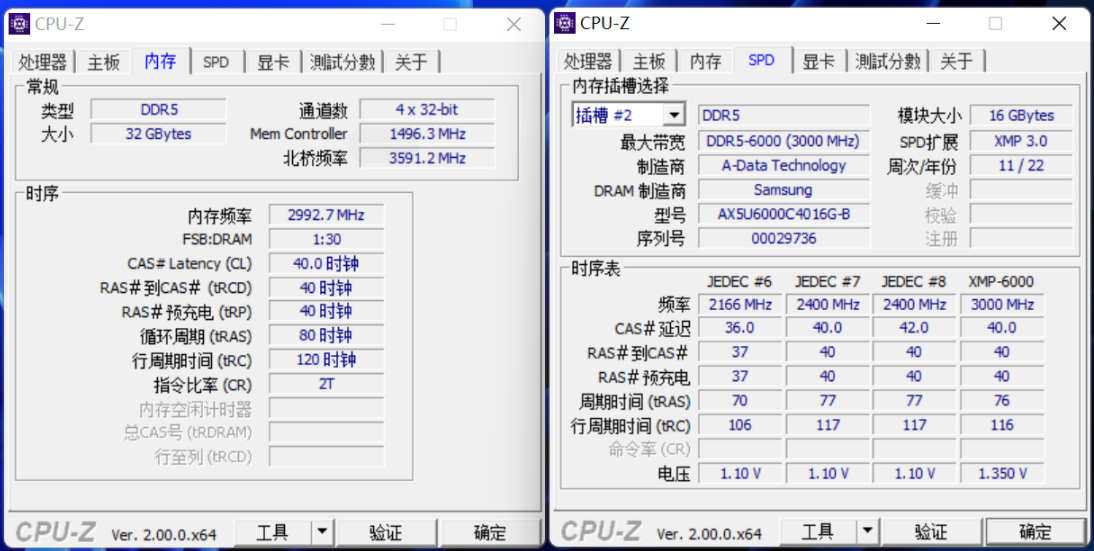This screenshot has height=551, width=1094.
Task: Open 显卡 tab in left CPU-Z window
Action: [274, 62]
